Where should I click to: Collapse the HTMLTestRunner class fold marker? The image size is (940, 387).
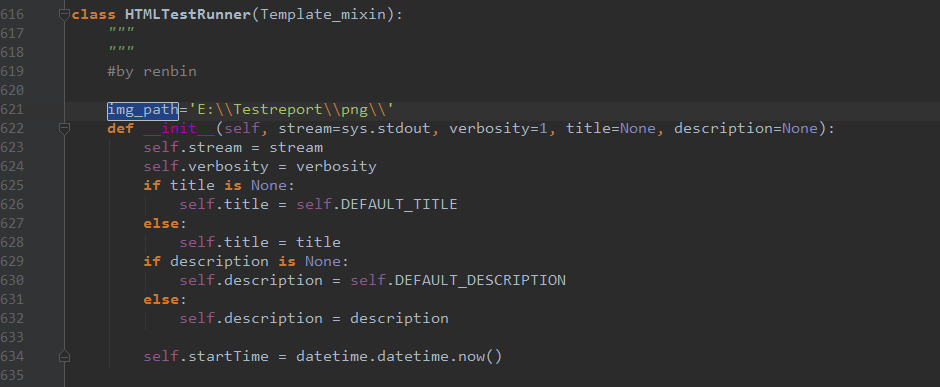64,16
